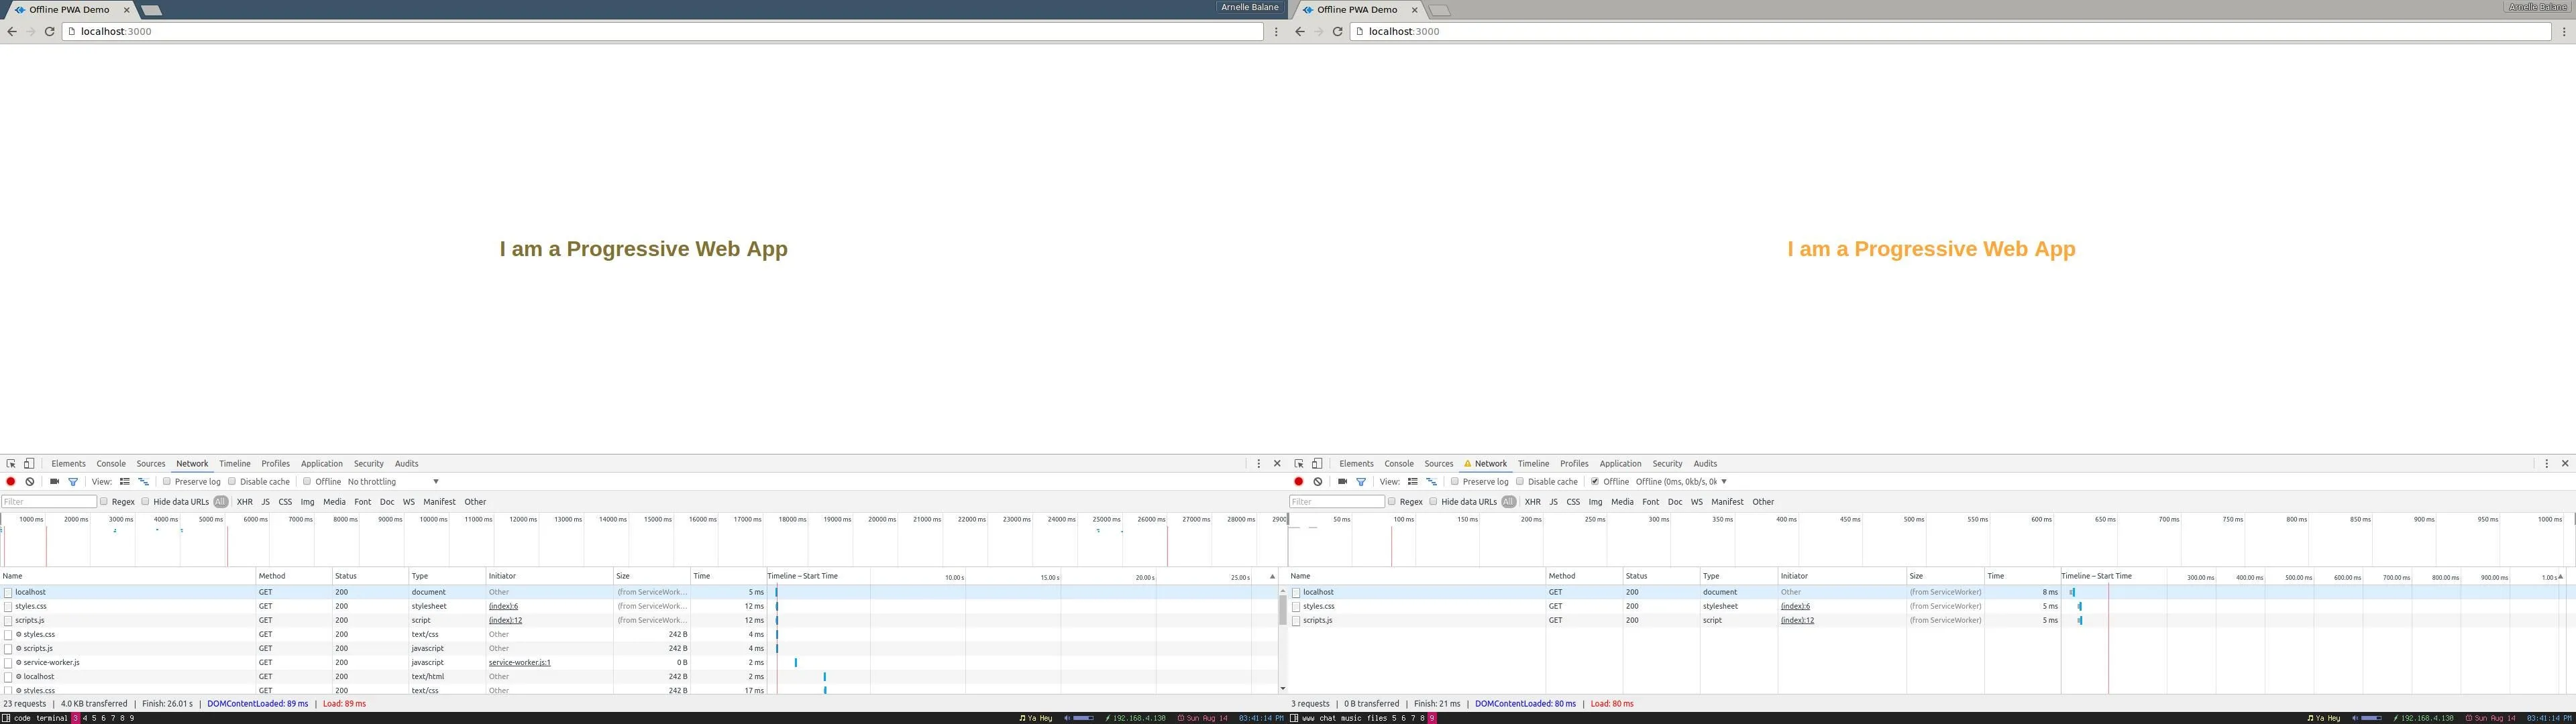Check the Disable cache option
This screenshot has height=724, width=2576.
coord(231,481)
